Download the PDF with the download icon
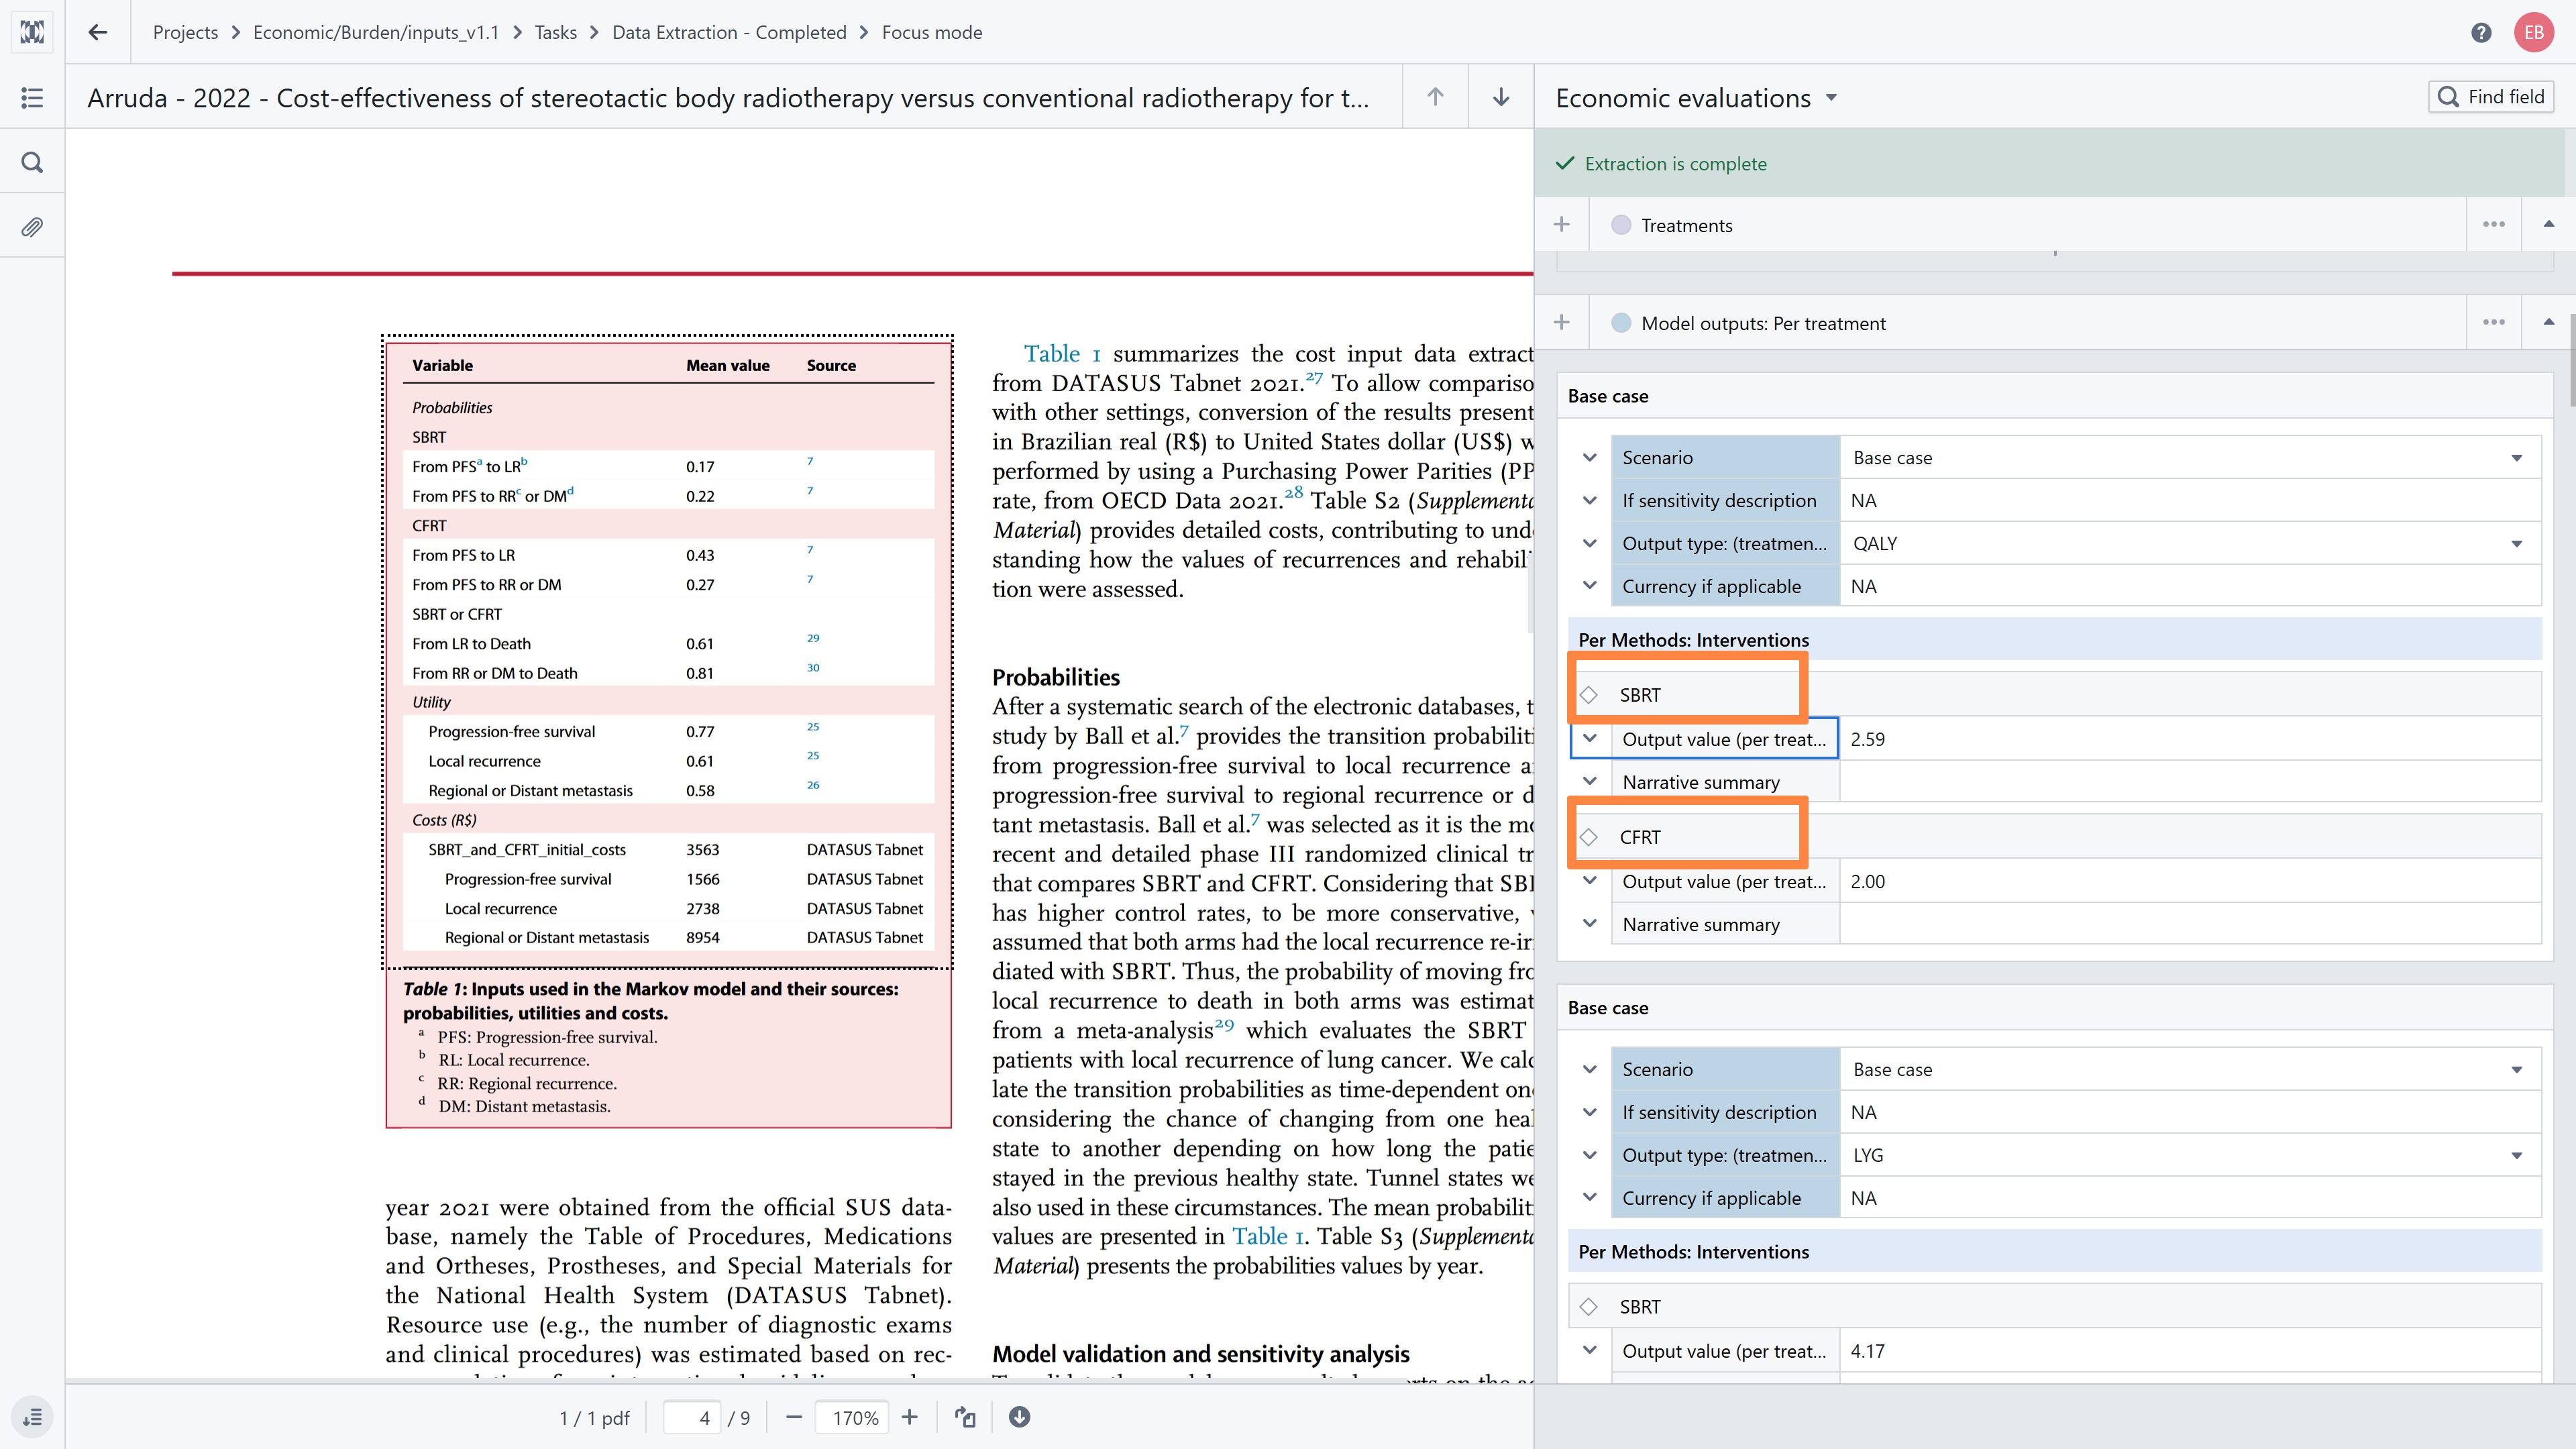 pyautogui.click(x=1019, y=1417)
